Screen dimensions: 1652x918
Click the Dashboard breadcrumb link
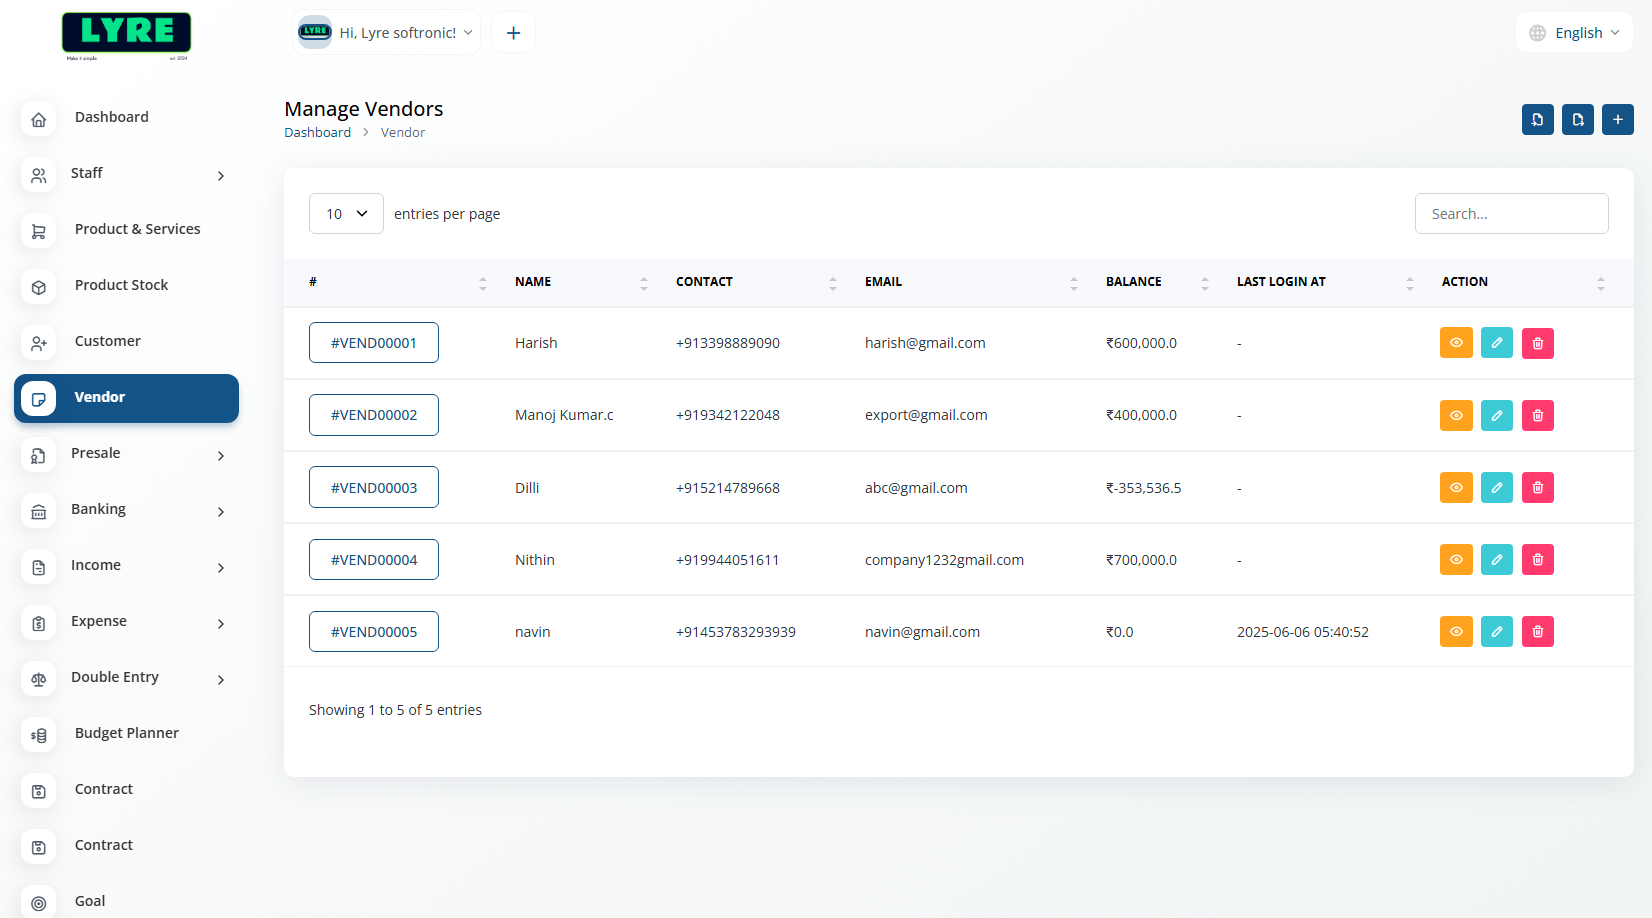[x=317, y=133]
